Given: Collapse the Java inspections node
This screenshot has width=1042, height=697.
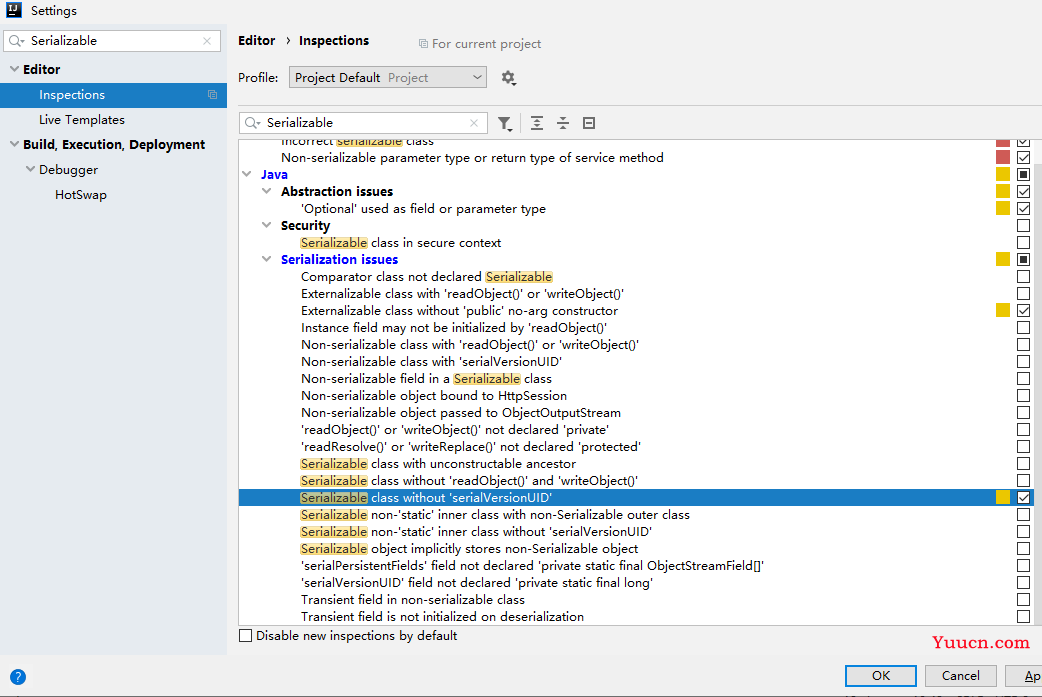Looking at the screenshot, I should [x=247, y=175].
